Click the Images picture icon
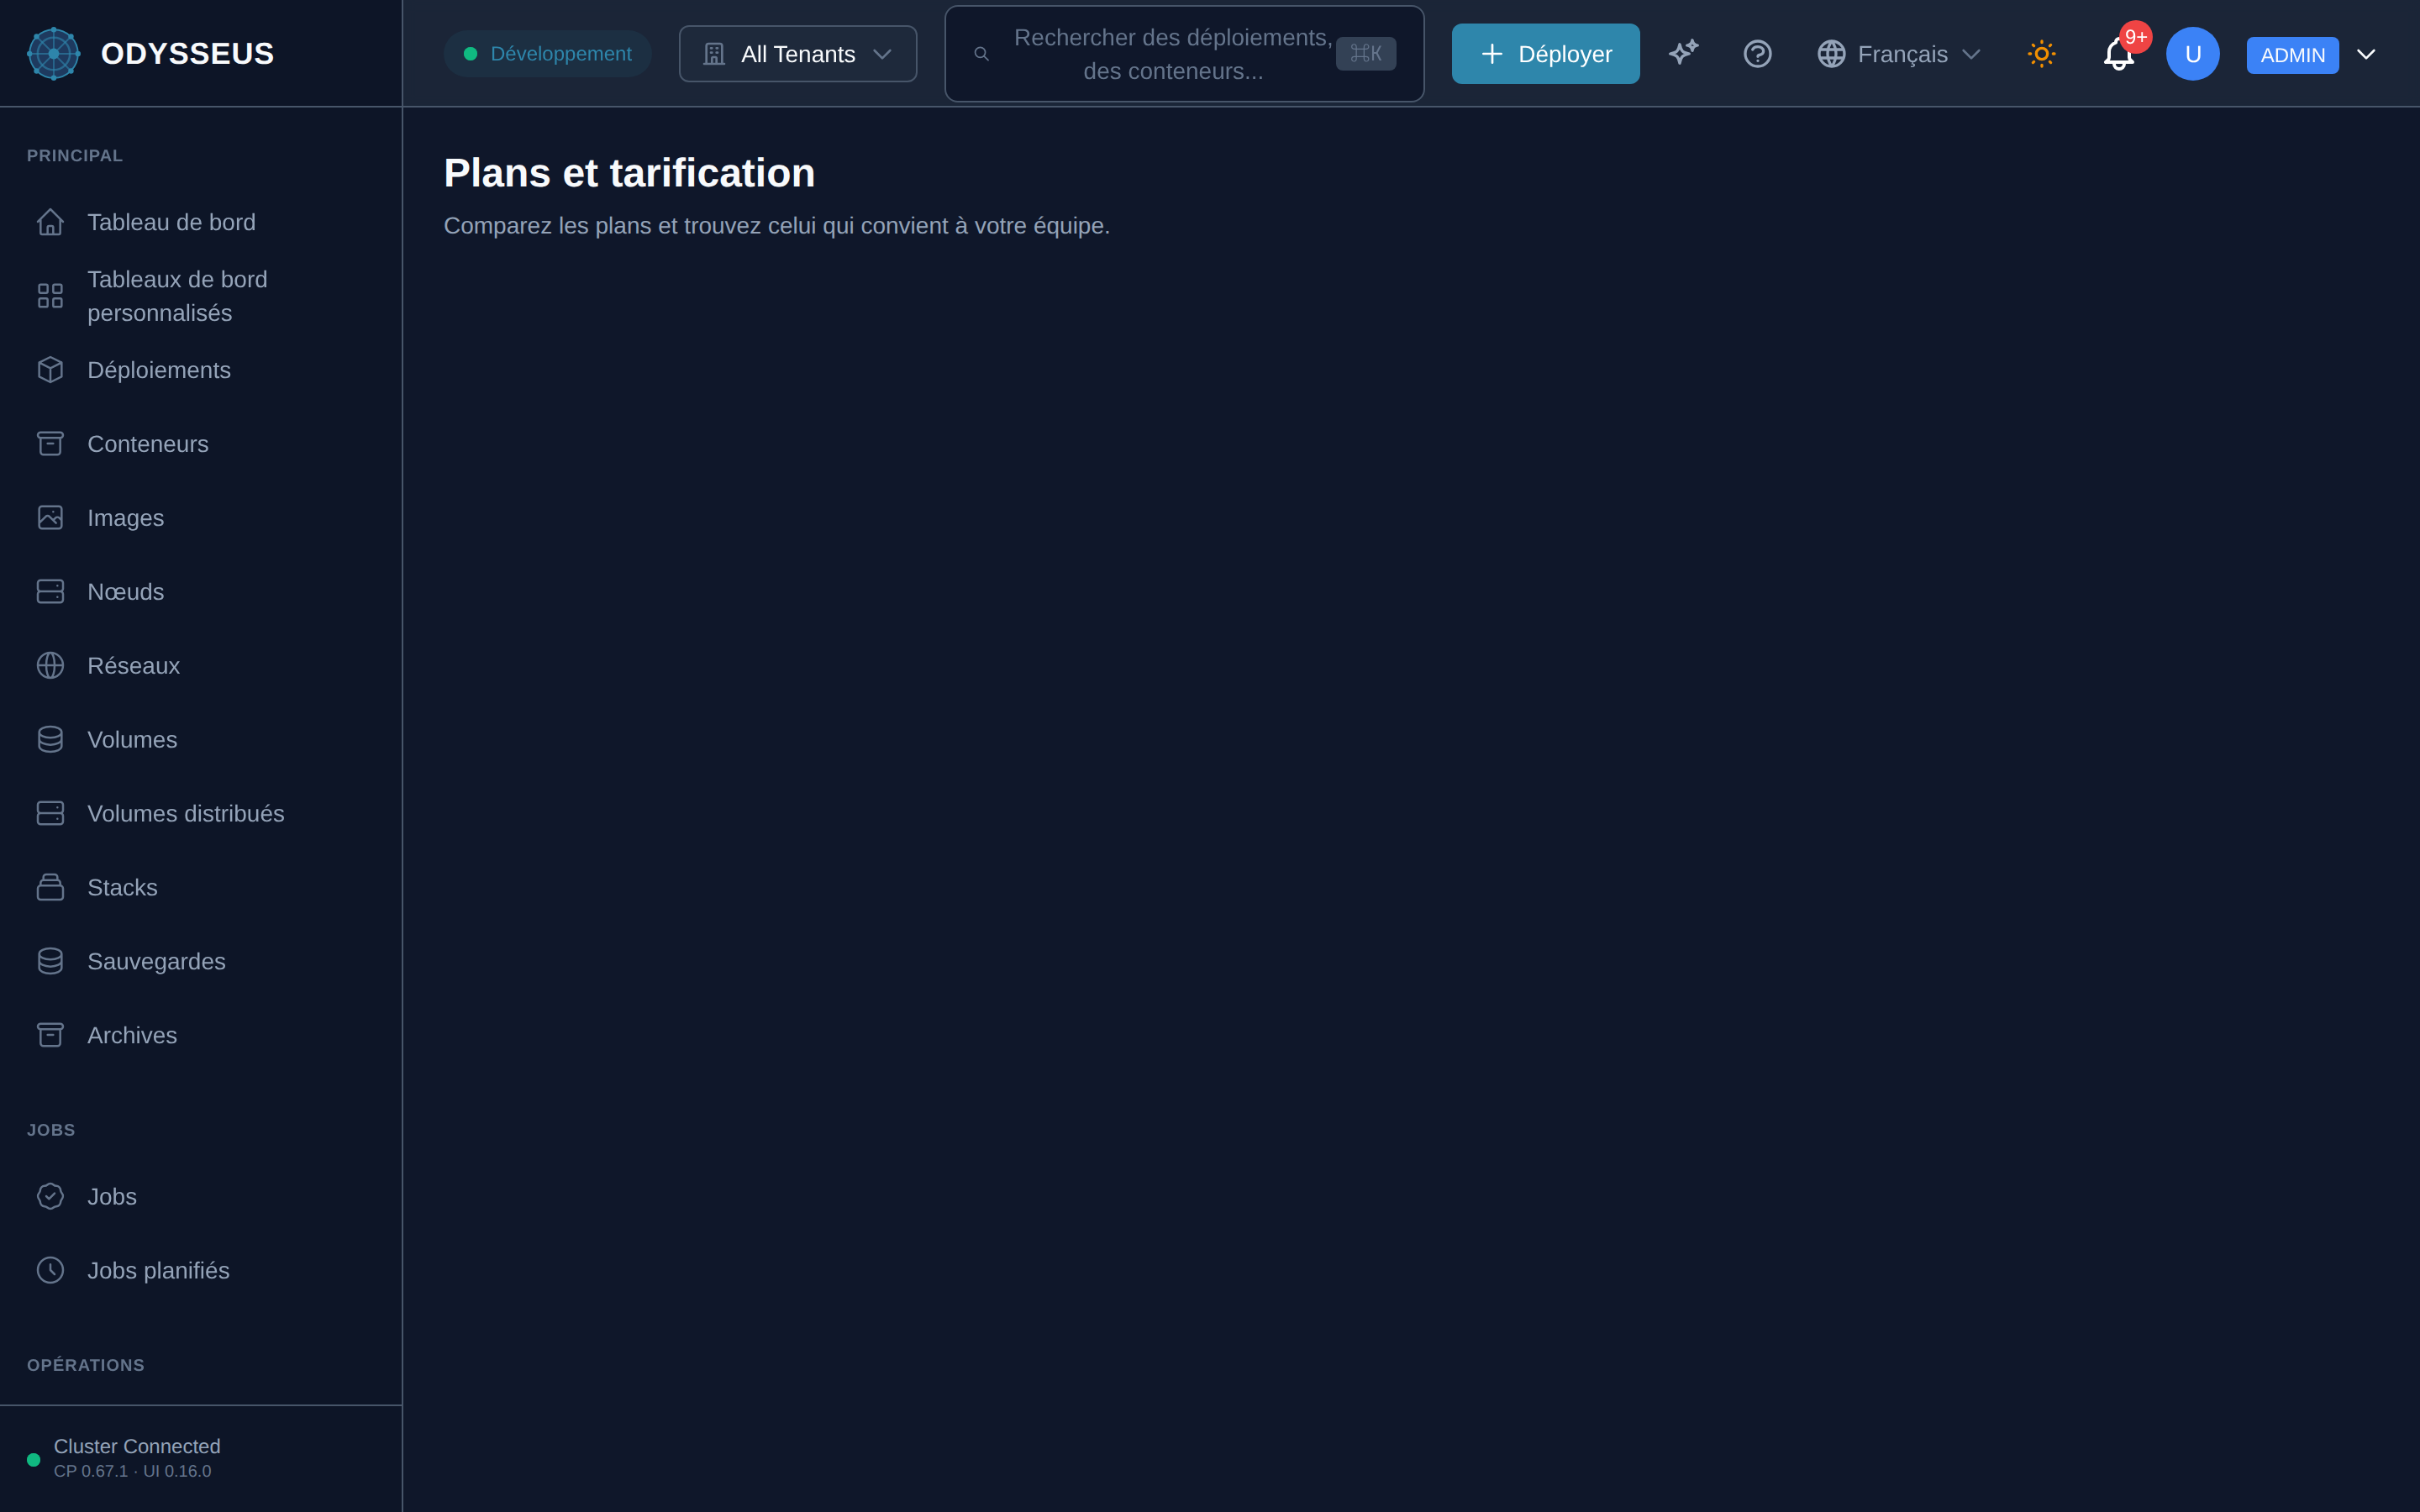The height and width of the screenshot is (1512, 2420). 50,518
